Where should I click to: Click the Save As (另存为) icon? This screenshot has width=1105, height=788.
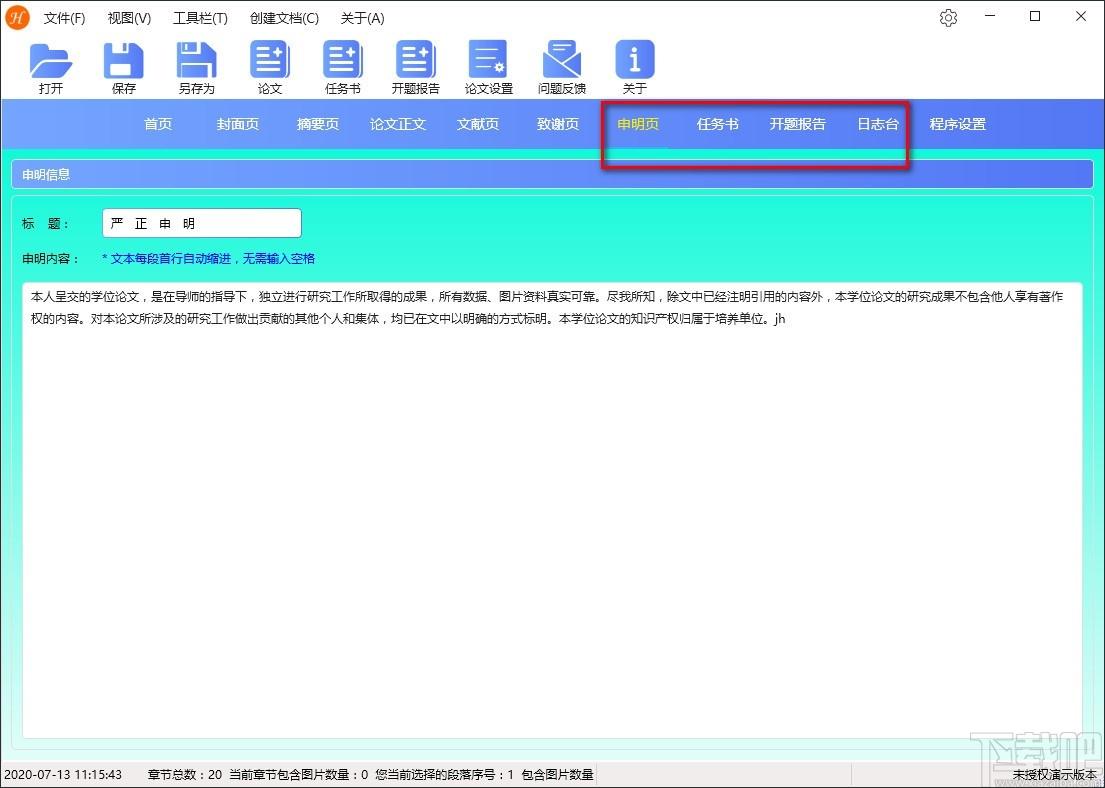coord(196,61)
